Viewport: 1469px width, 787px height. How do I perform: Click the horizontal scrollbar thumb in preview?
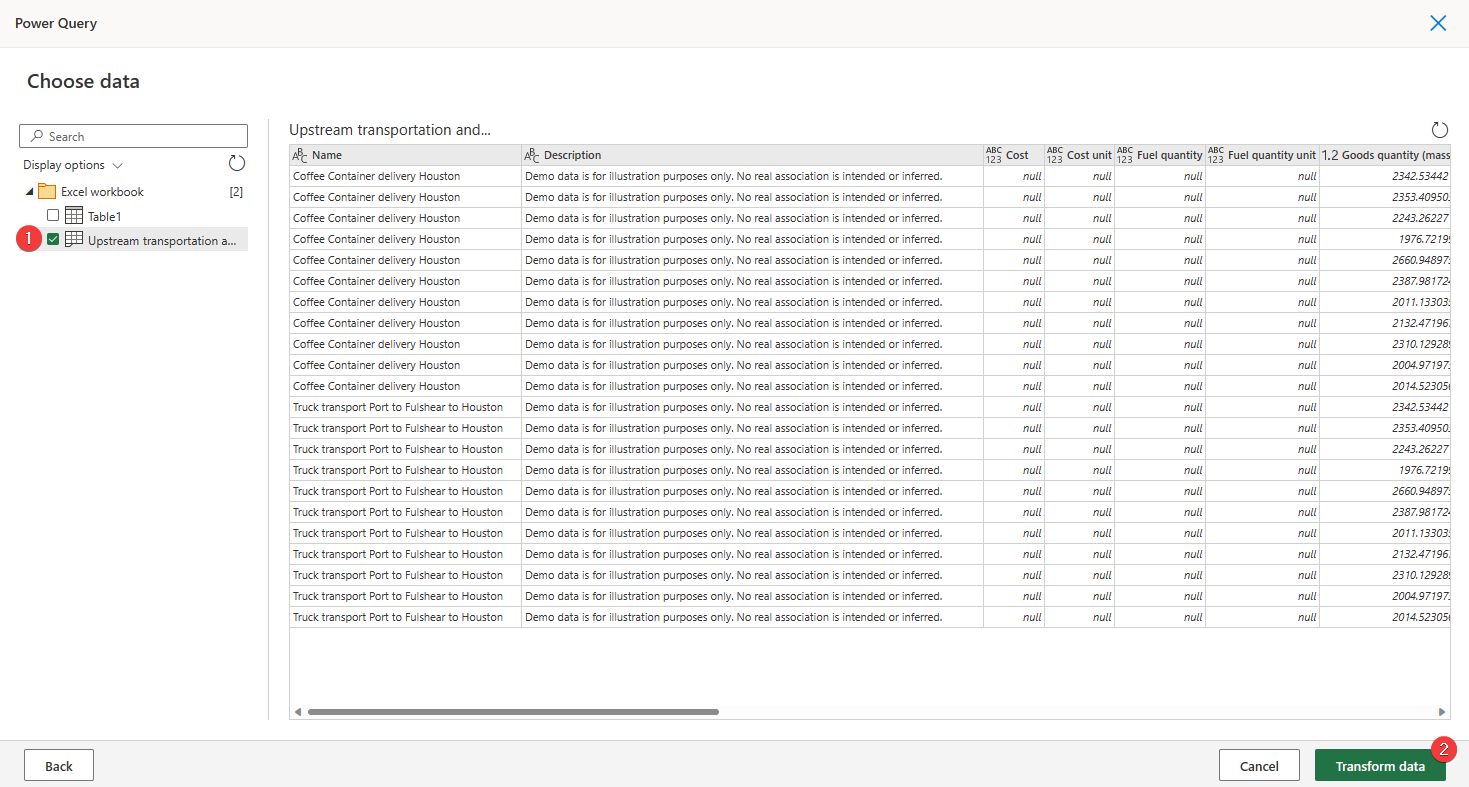(513, 712)
